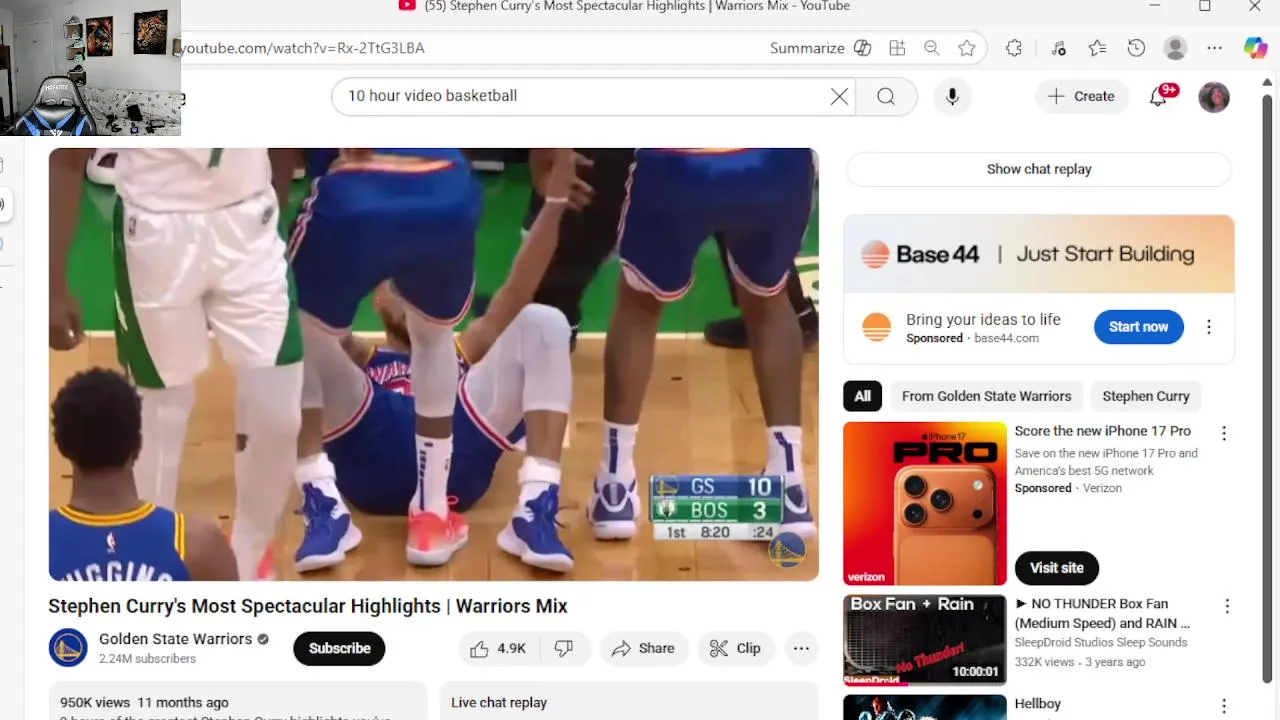Show chat replay

1039,169
